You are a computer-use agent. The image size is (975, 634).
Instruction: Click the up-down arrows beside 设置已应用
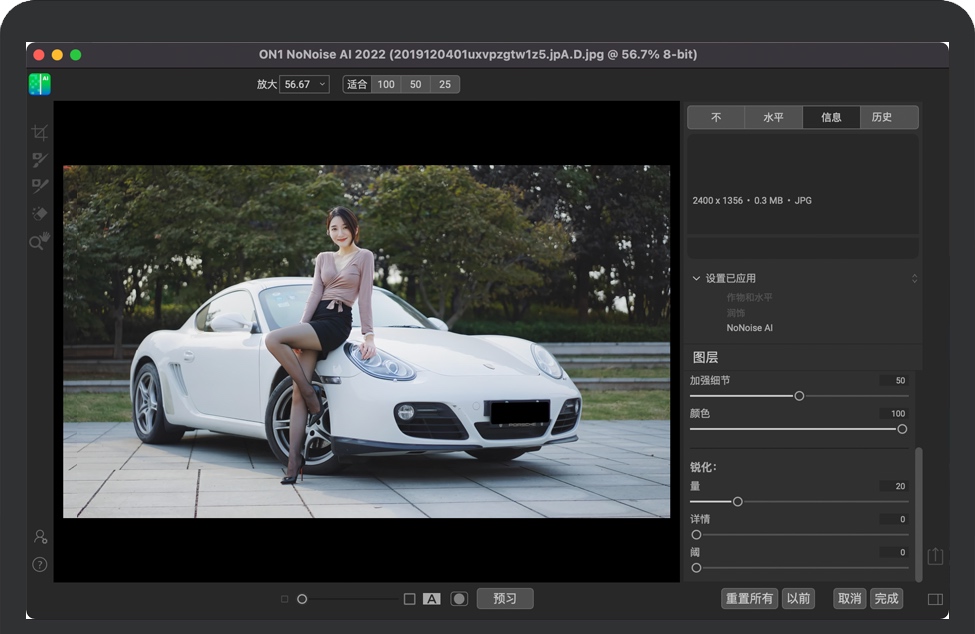click(914, 279)
